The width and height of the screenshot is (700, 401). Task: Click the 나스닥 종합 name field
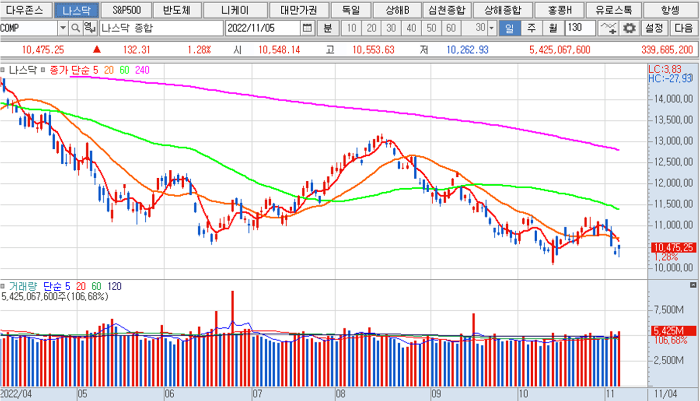point(161,28)
